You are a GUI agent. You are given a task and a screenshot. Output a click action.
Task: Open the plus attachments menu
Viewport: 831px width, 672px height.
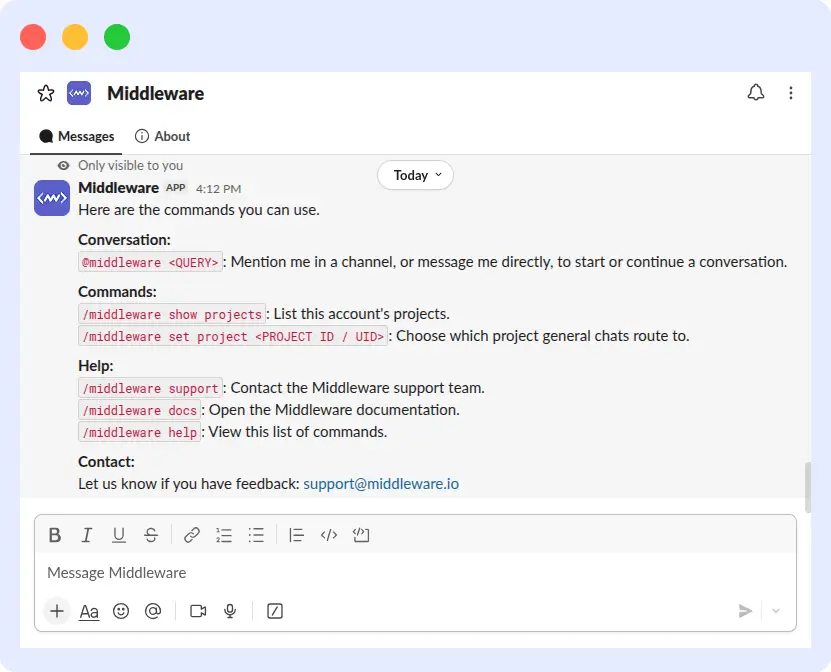57,611
